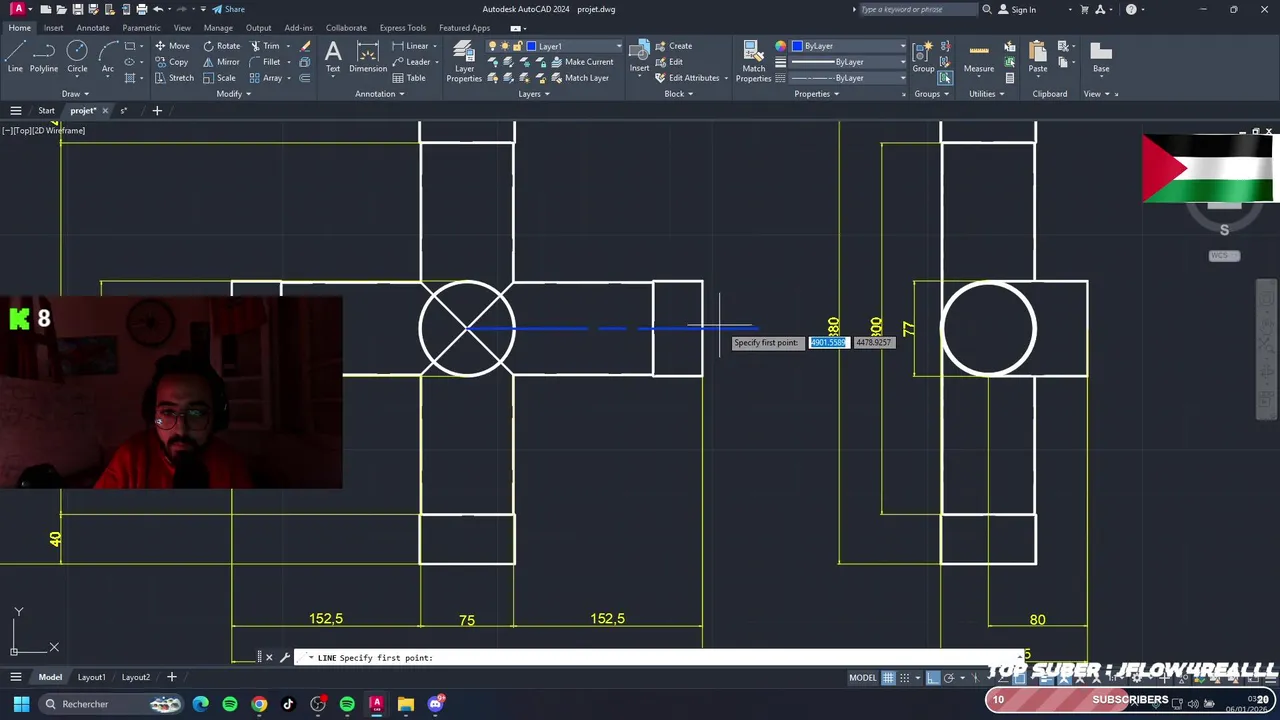The image size is (1280, 720).
Task: Switch to the Start file tab
Action: [46, 110]
